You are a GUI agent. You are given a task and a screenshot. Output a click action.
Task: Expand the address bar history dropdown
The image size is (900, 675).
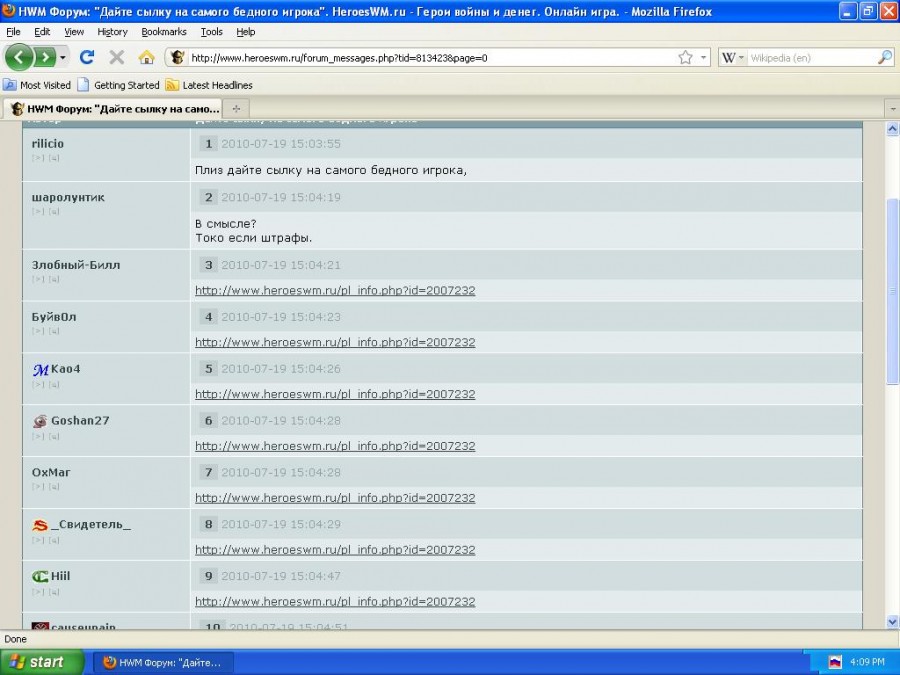[703, 57]
